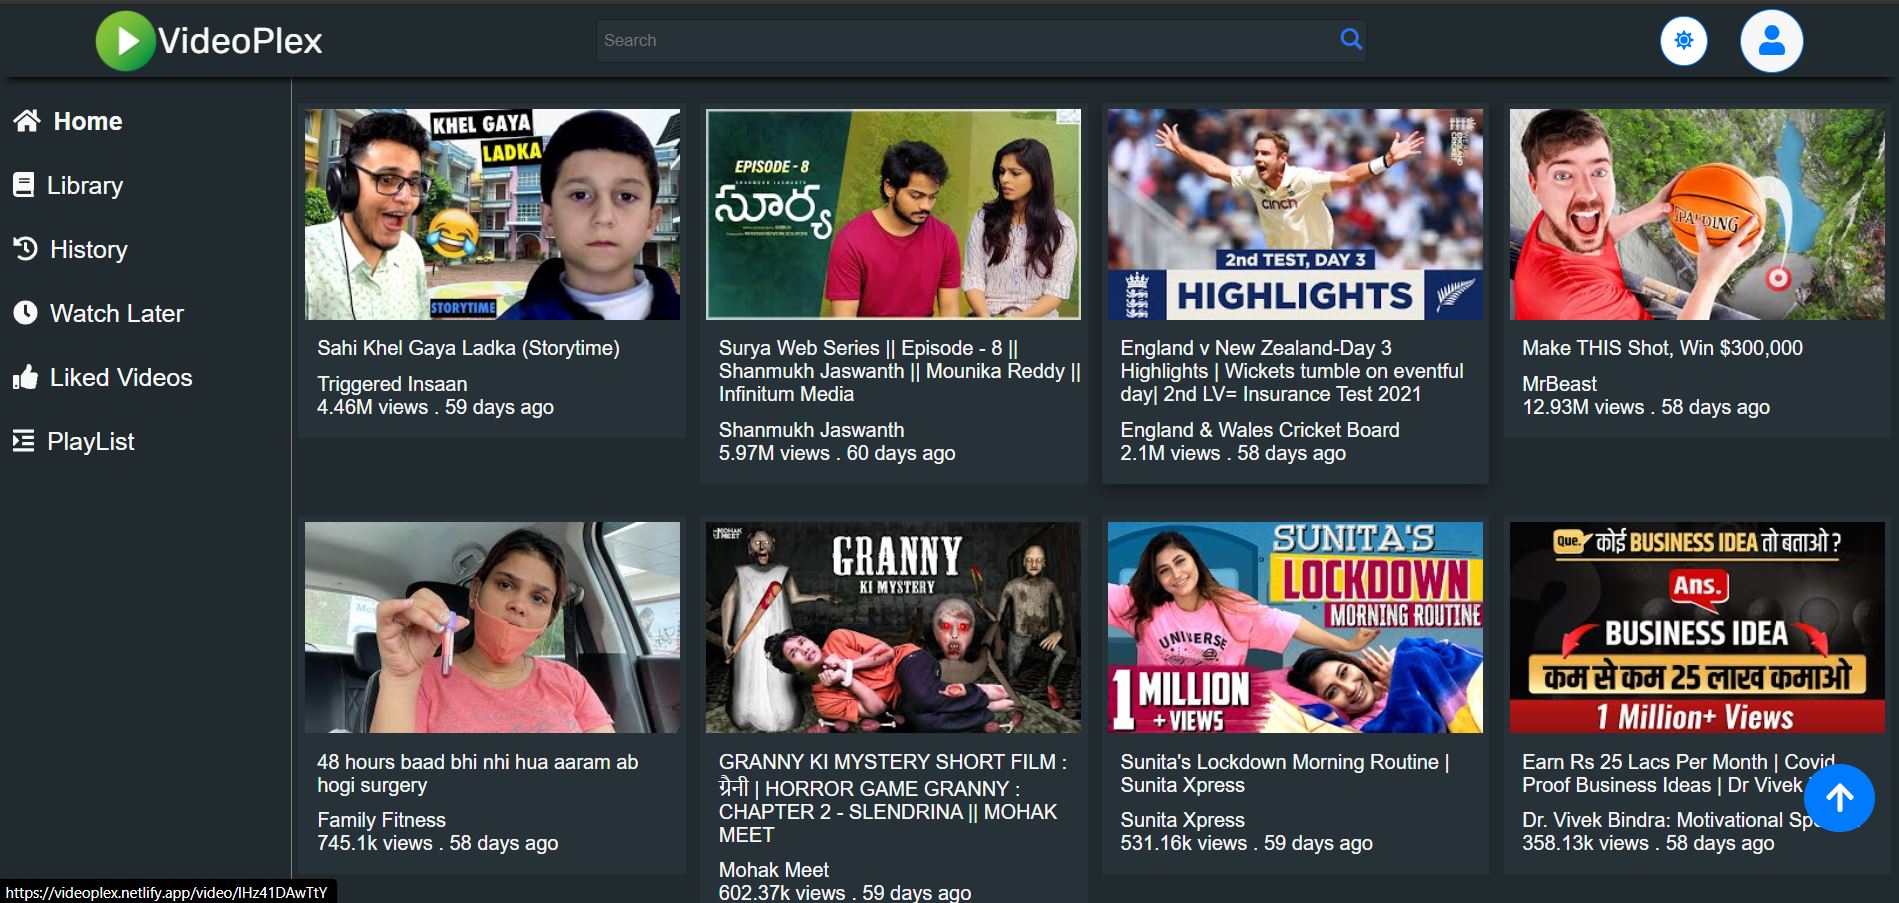Click the Watch Later clock icon
This screenshot has width=1899, height=903.
(25, 312)
